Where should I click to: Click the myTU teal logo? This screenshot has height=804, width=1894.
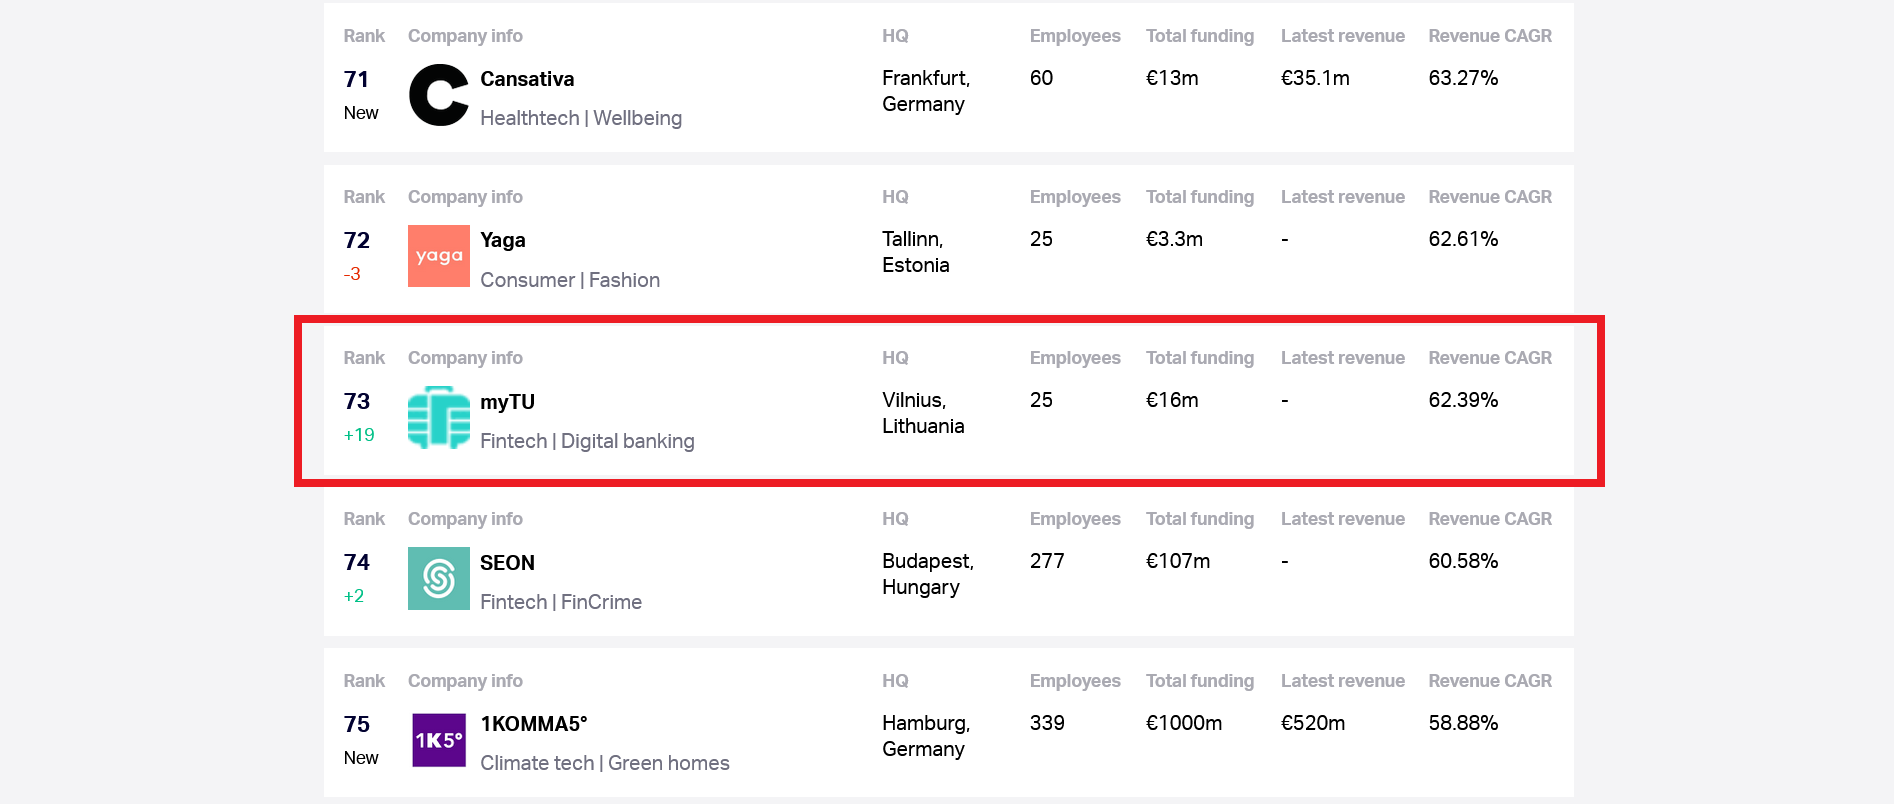coord(438,417)
